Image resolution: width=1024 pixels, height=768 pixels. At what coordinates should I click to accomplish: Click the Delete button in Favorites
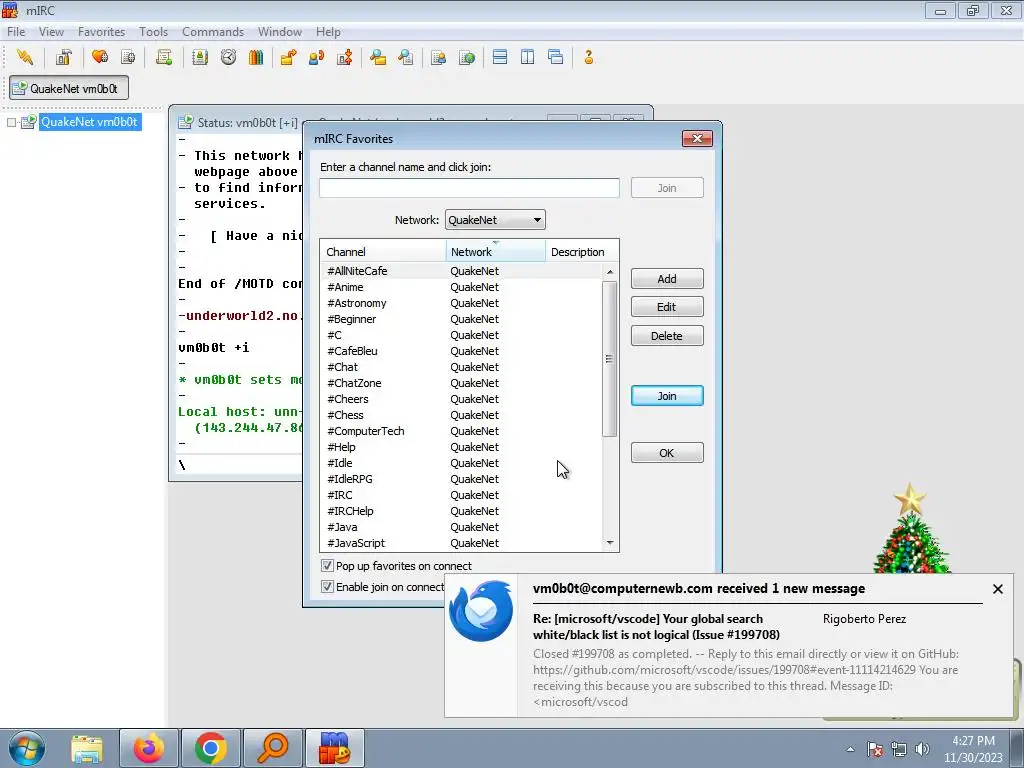(x=667, y=336)
